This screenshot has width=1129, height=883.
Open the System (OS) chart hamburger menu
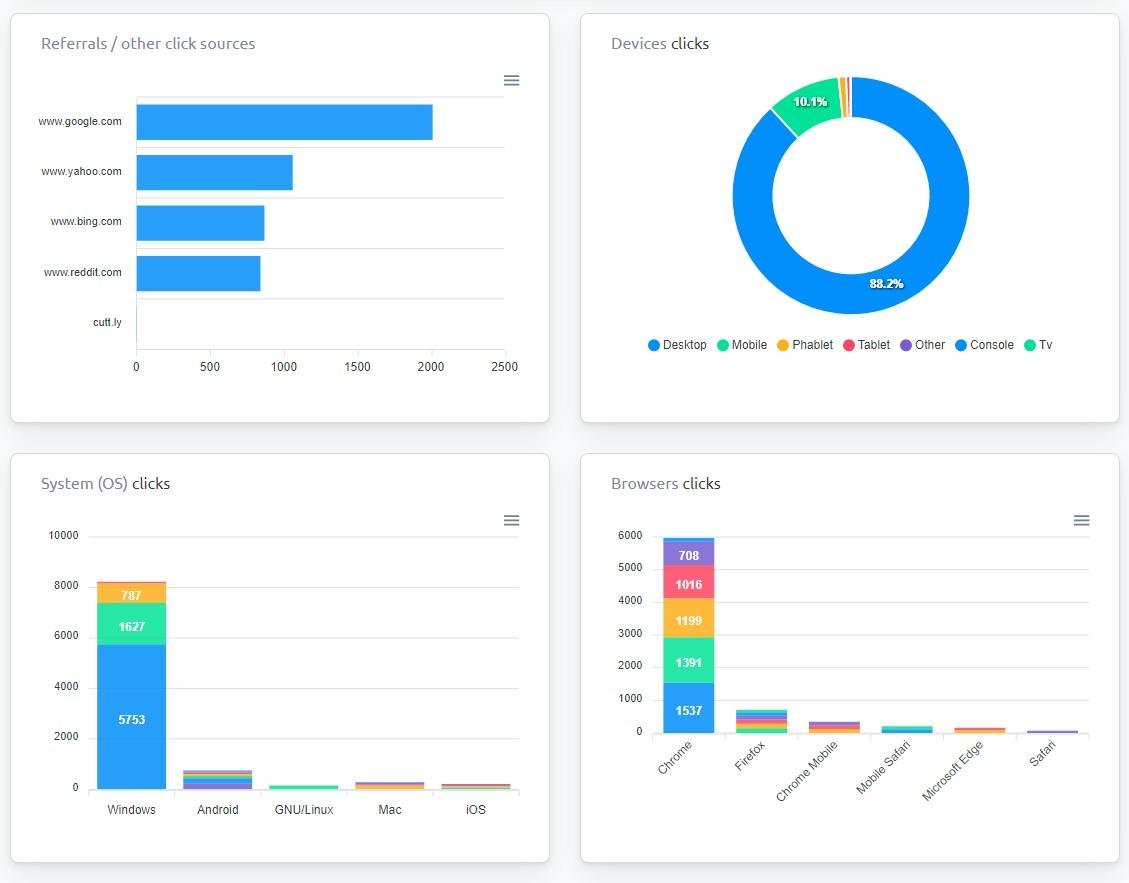pyautogui.click(x=511, y=520)
